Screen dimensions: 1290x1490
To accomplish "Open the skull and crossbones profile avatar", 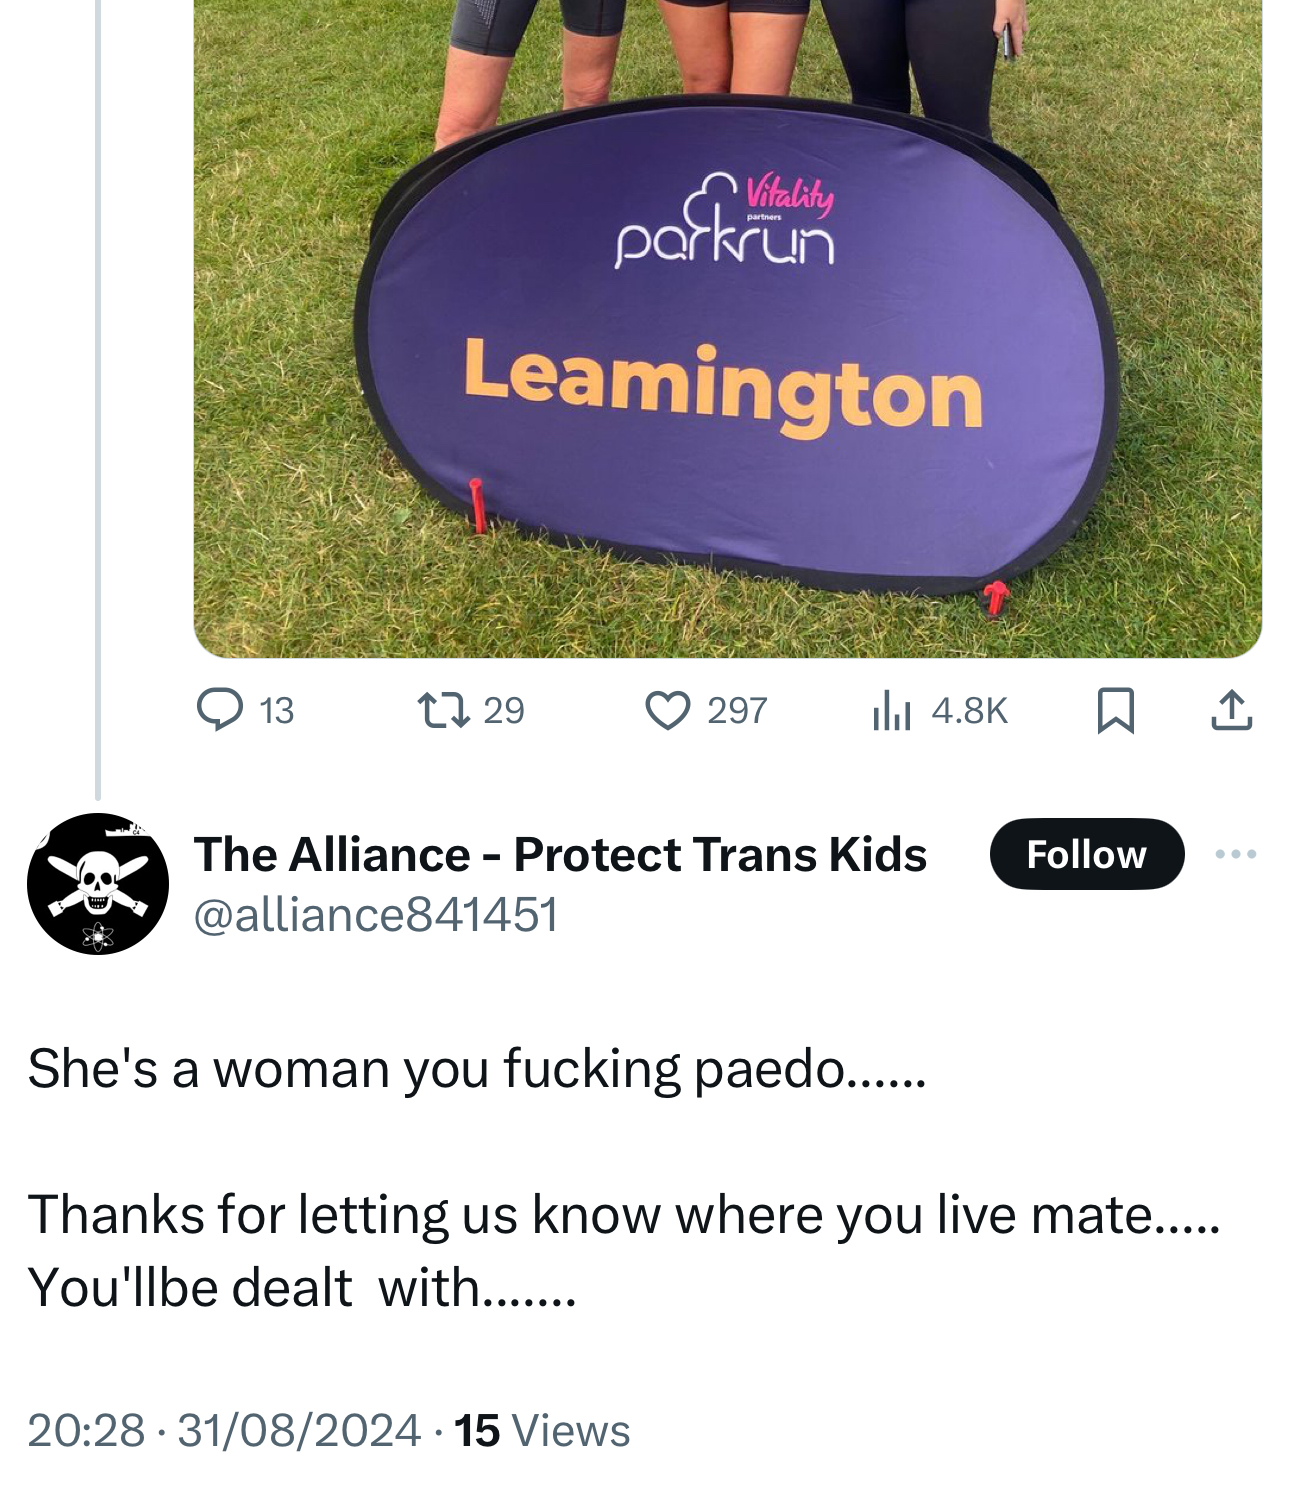I will tap(98, 884).
